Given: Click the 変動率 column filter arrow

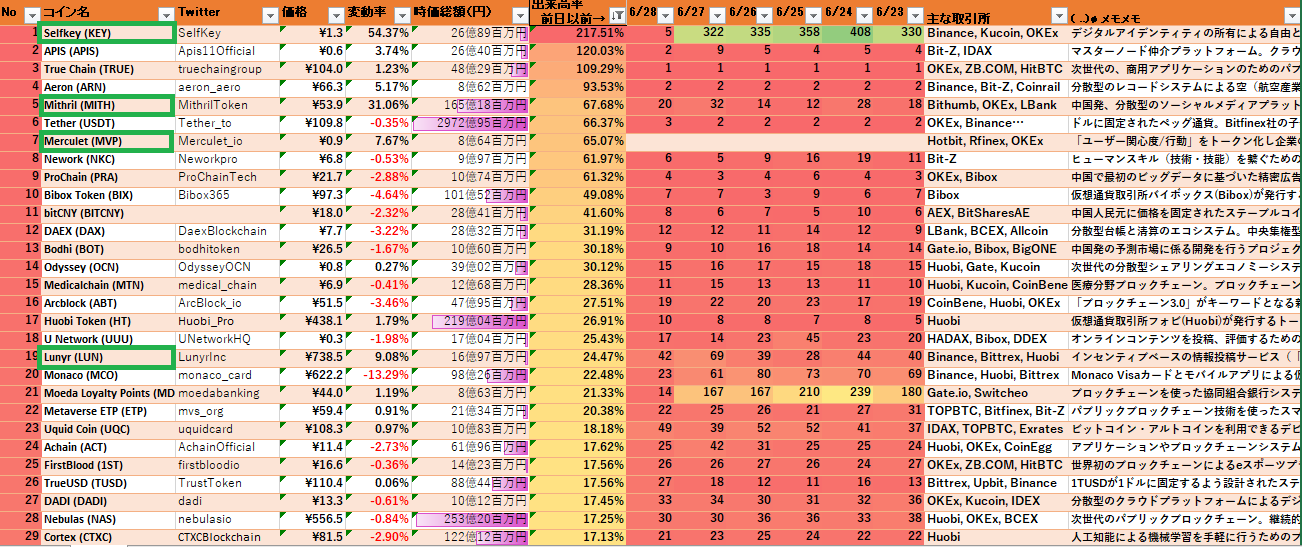Looking at the screenshot, I should (400, 15).
